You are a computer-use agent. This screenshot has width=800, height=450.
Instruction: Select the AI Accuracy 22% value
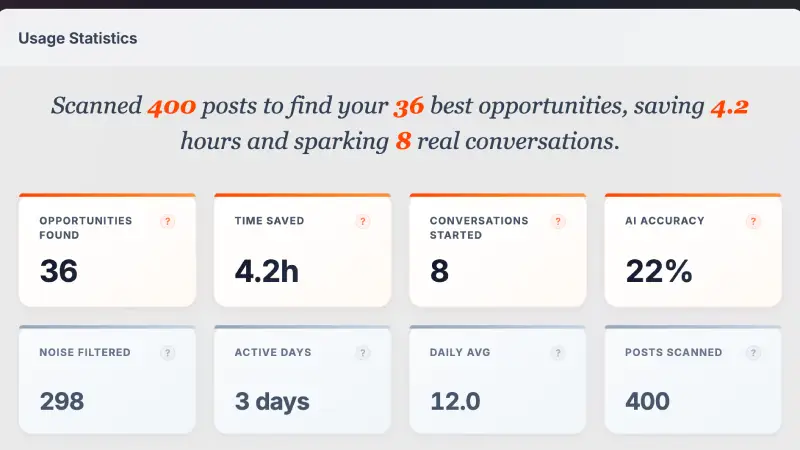point(659,271)
